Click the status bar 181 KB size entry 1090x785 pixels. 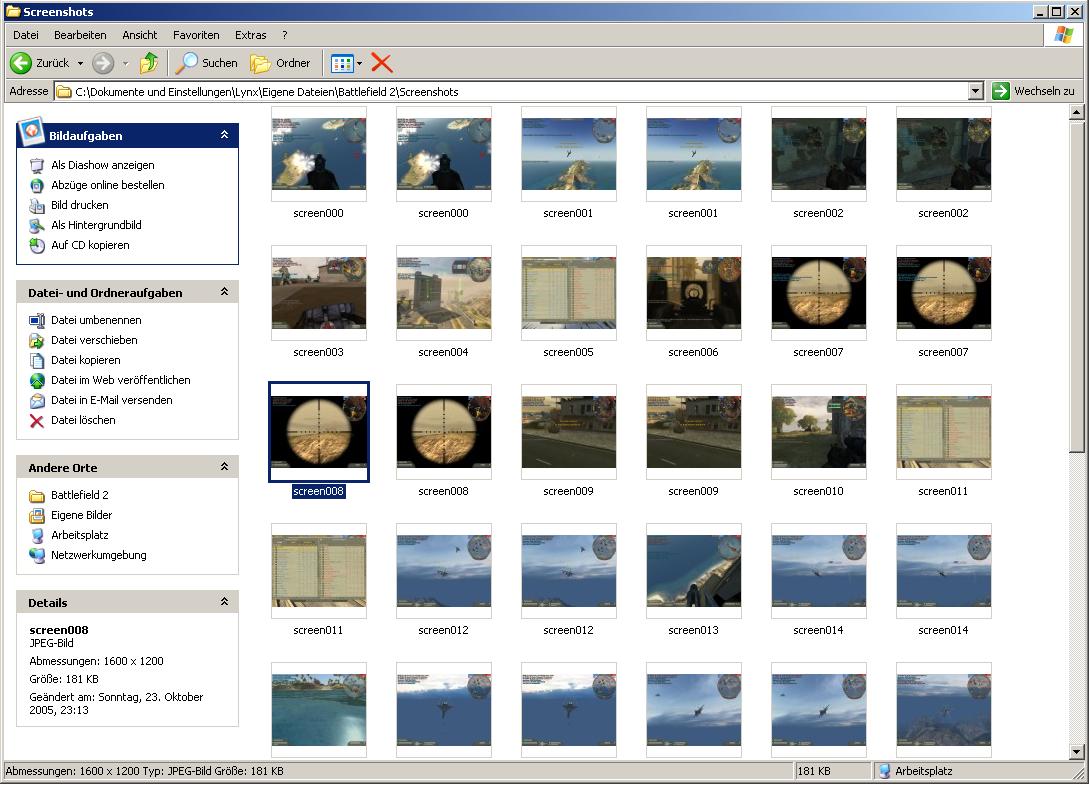[833, 771]
